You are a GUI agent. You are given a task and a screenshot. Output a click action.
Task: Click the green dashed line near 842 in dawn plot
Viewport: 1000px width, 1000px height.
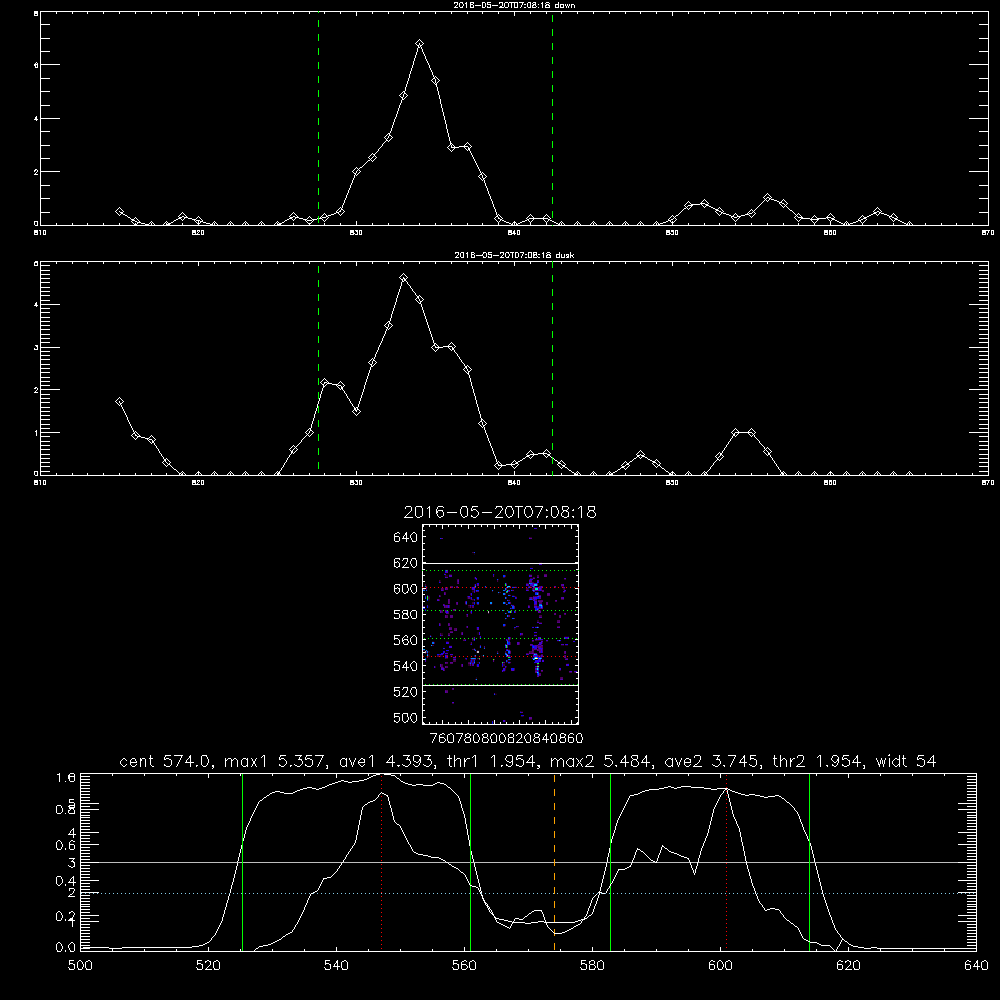tap(552, 119)
